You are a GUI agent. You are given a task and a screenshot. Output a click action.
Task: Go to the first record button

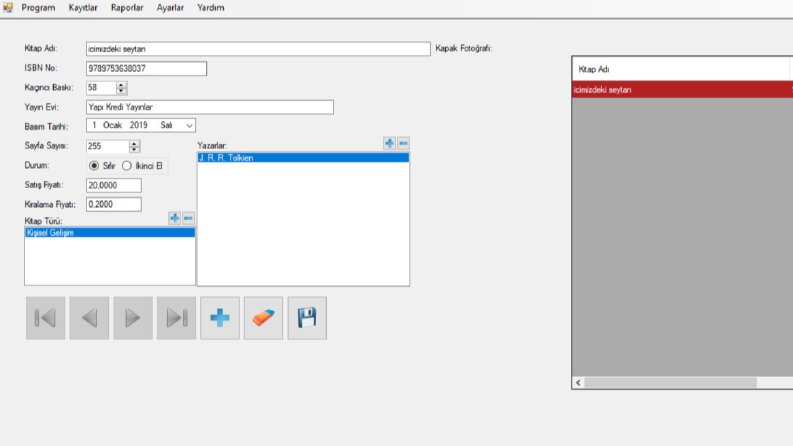click(46, 318)
